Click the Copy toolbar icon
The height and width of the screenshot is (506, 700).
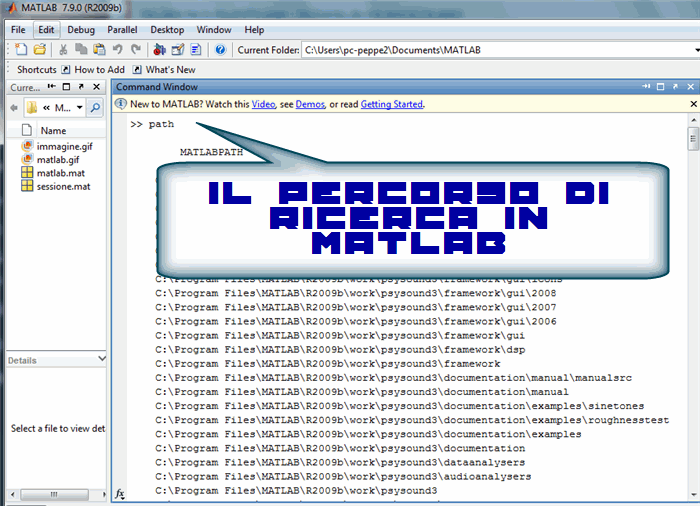click(81, 49)
